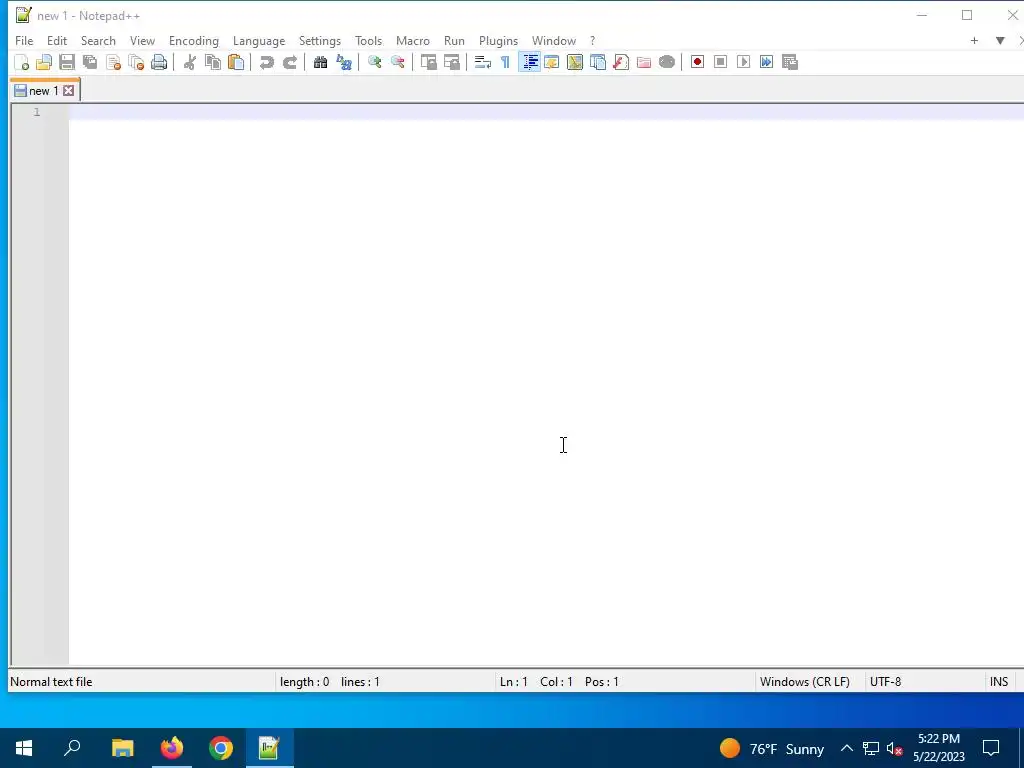Toggle Word wrap in toolbar
Screen dimensions: 1024x768
pyautogui.click(x=483, y=62)
